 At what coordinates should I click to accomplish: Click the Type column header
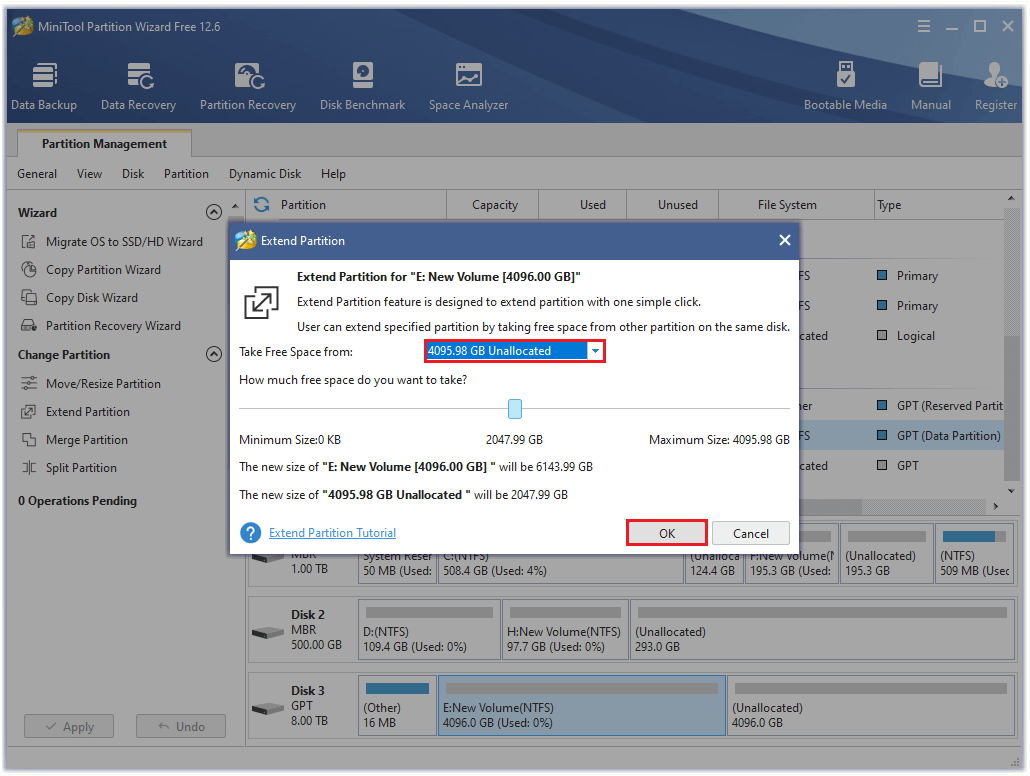coord(939,204)
